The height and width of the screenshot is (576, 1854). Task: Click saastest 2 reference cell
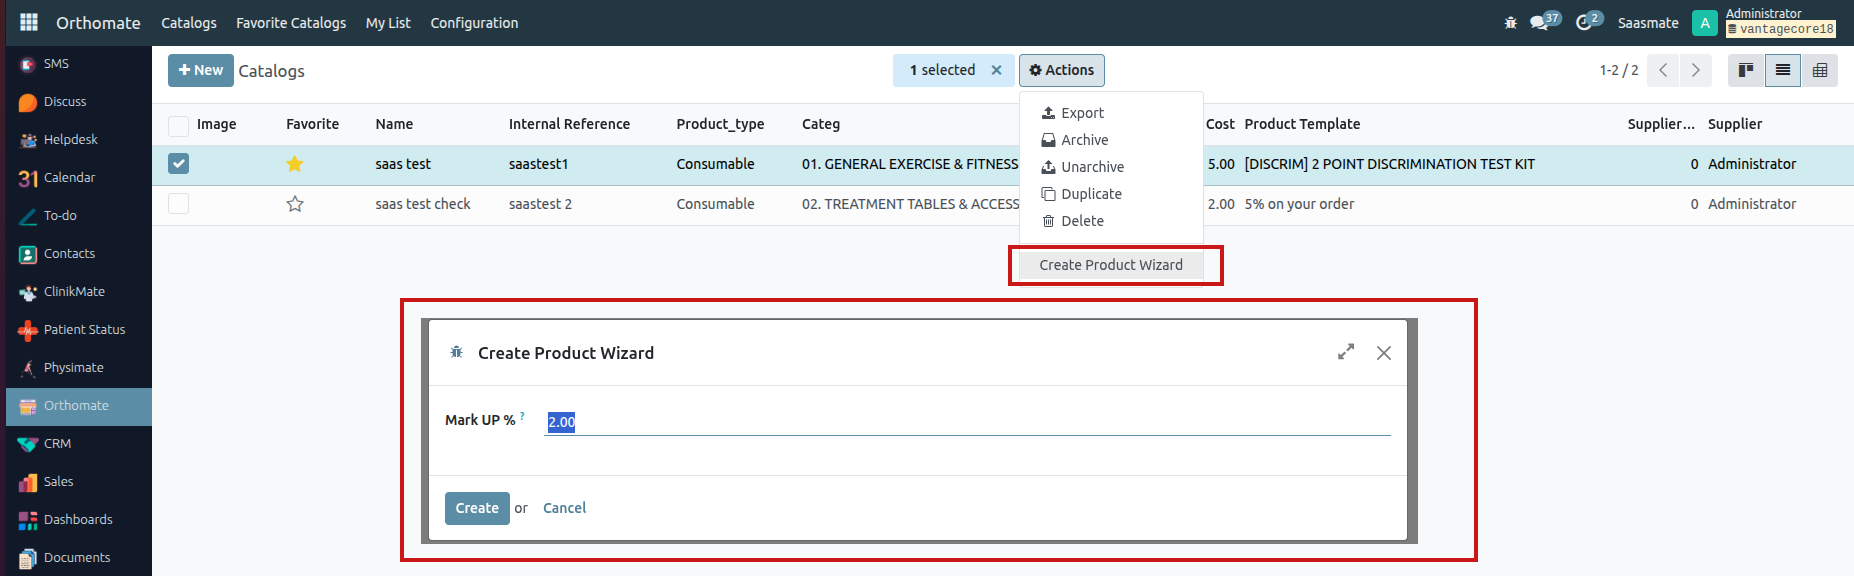(x=540, y=204)
